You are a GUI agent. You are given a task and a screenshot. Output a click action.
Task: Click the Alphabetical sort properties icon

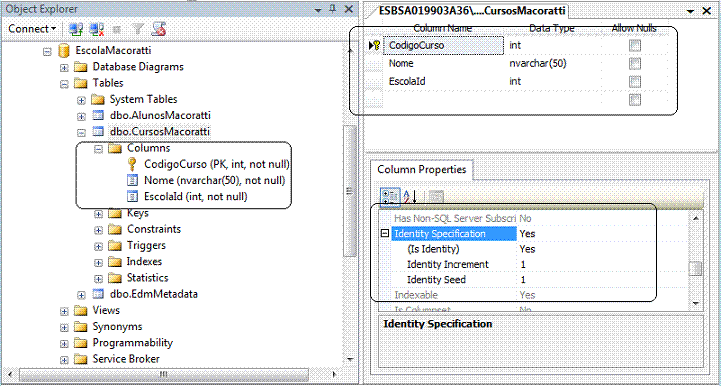(409, 196)
